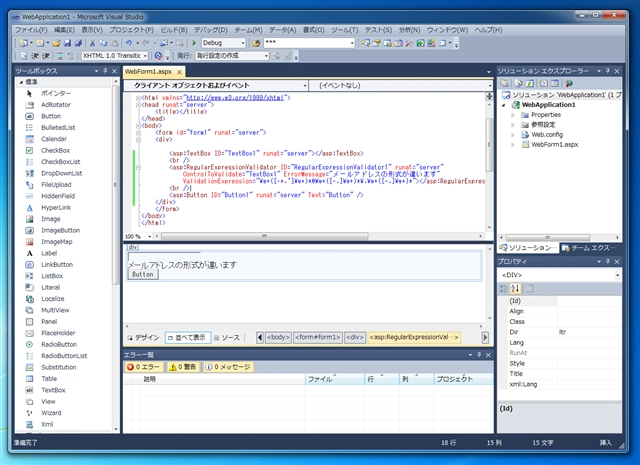
Task: Open the XHTML 1.0 Transitional dropdown
Action: click(x=145, y=56)
